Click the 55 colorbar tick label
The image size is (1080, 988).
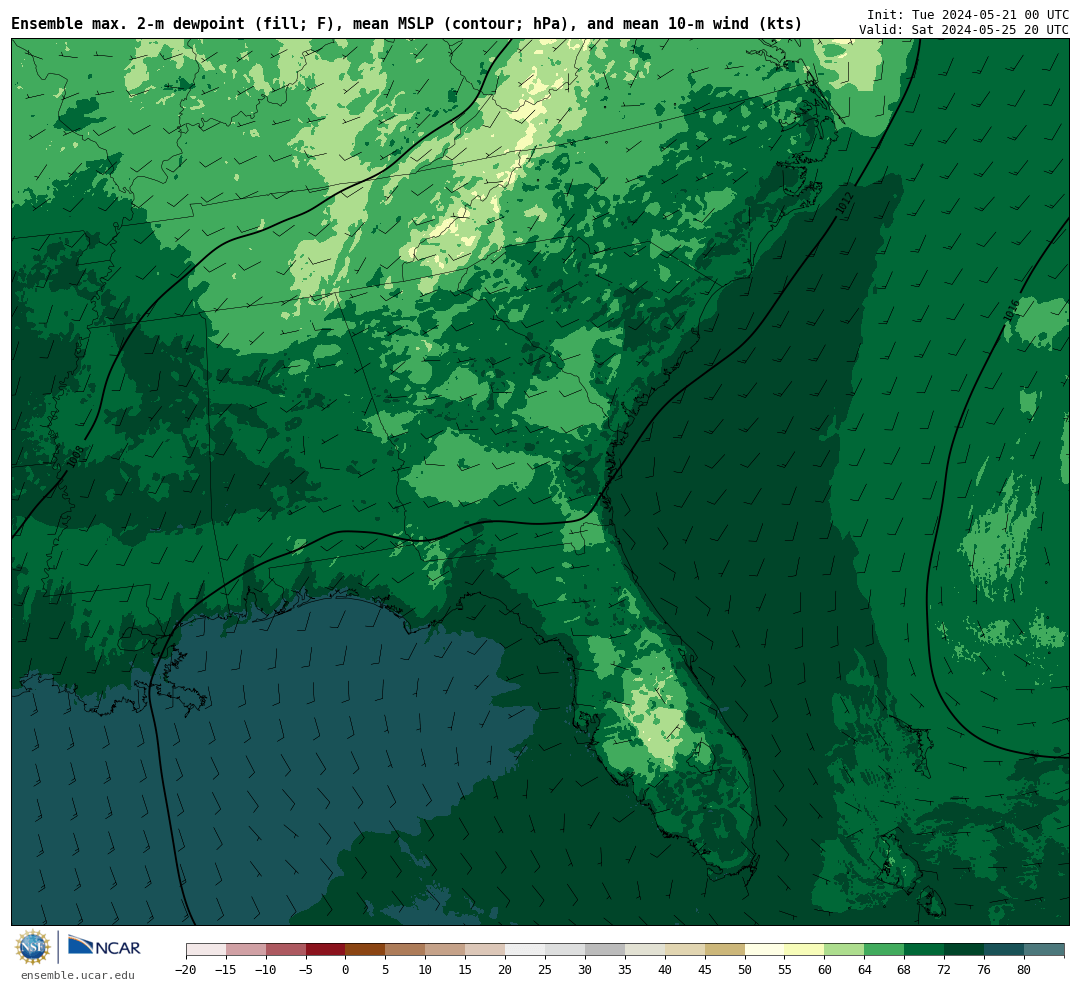tap(785, 969)
